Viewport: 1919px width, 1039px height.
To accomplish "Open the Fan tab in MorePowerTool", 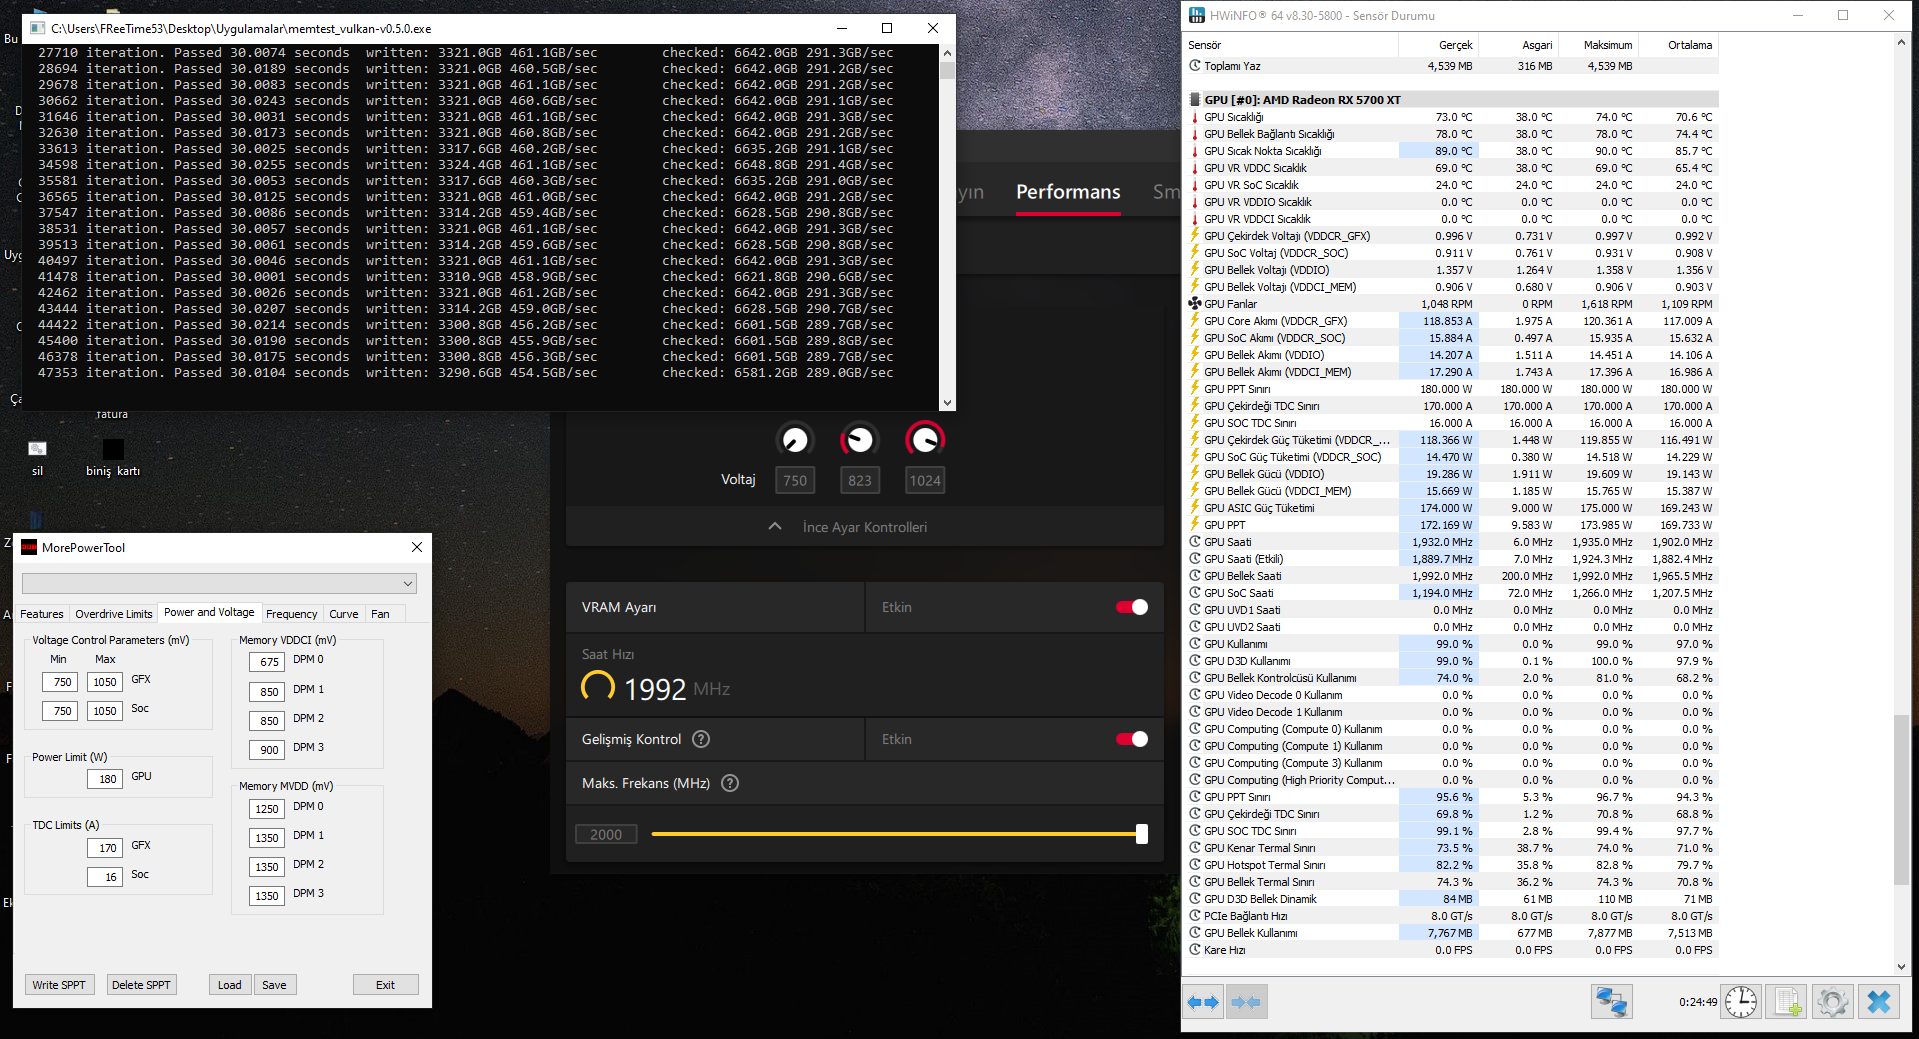I will [381, 614].
